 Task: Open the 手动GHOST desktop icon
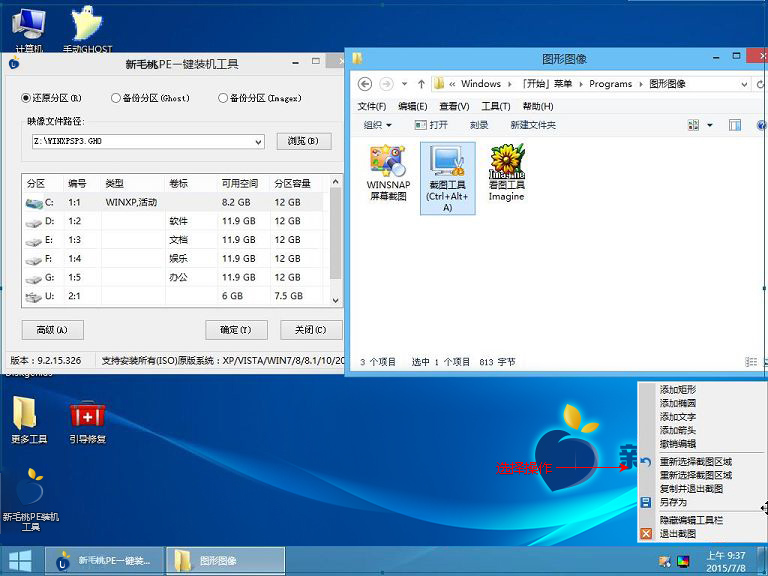[x=87, y=29]
